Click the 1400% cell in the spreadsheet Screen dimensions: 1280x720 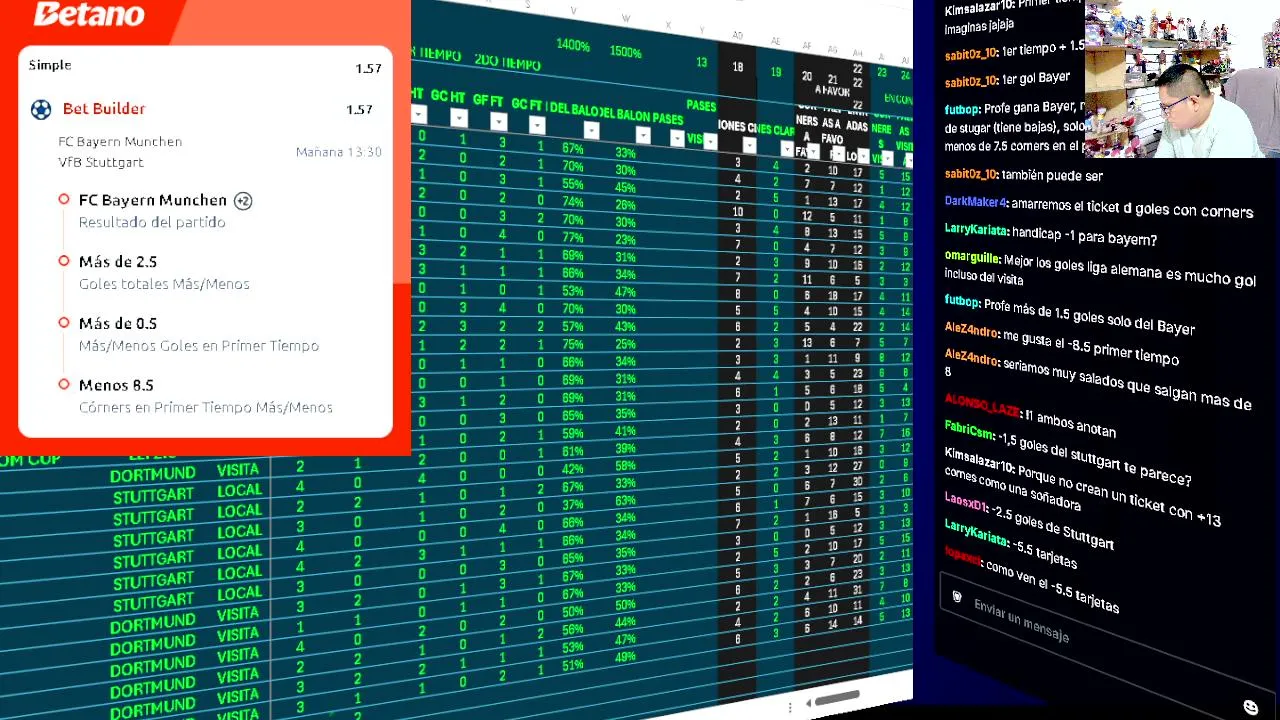[x=573, y=45]
